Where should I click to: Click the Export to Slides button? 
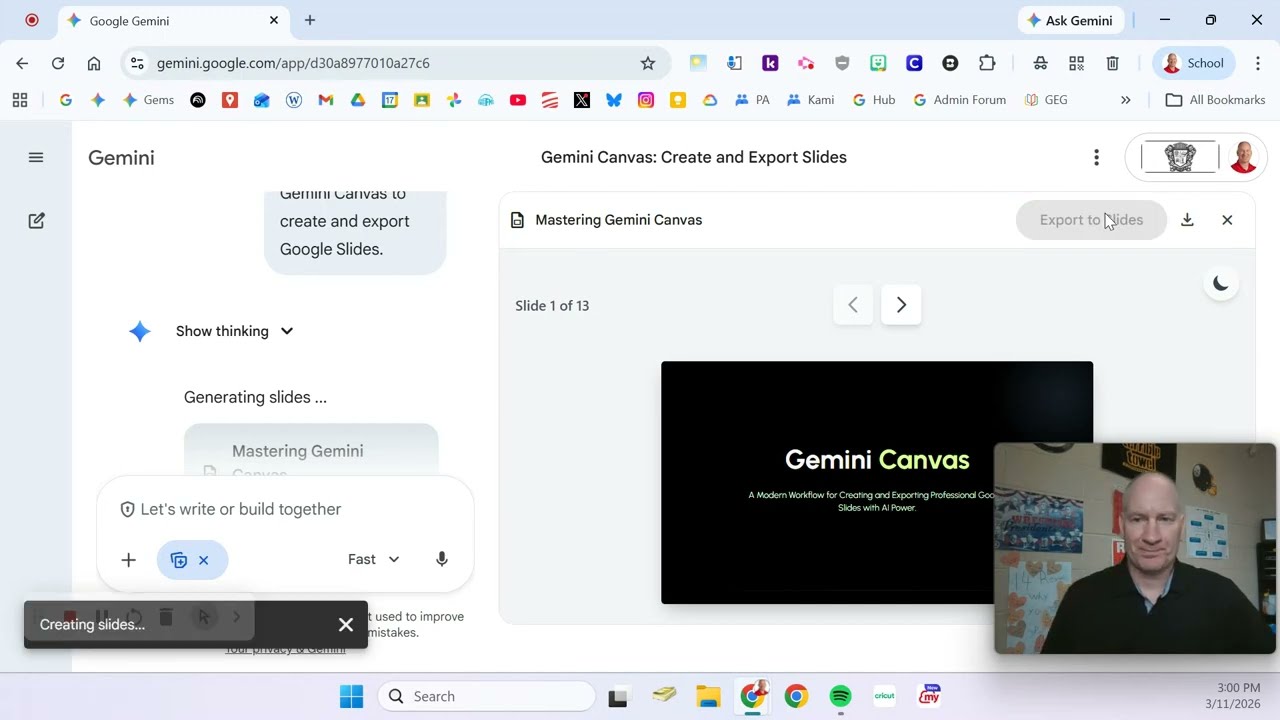click(1091, 220)
